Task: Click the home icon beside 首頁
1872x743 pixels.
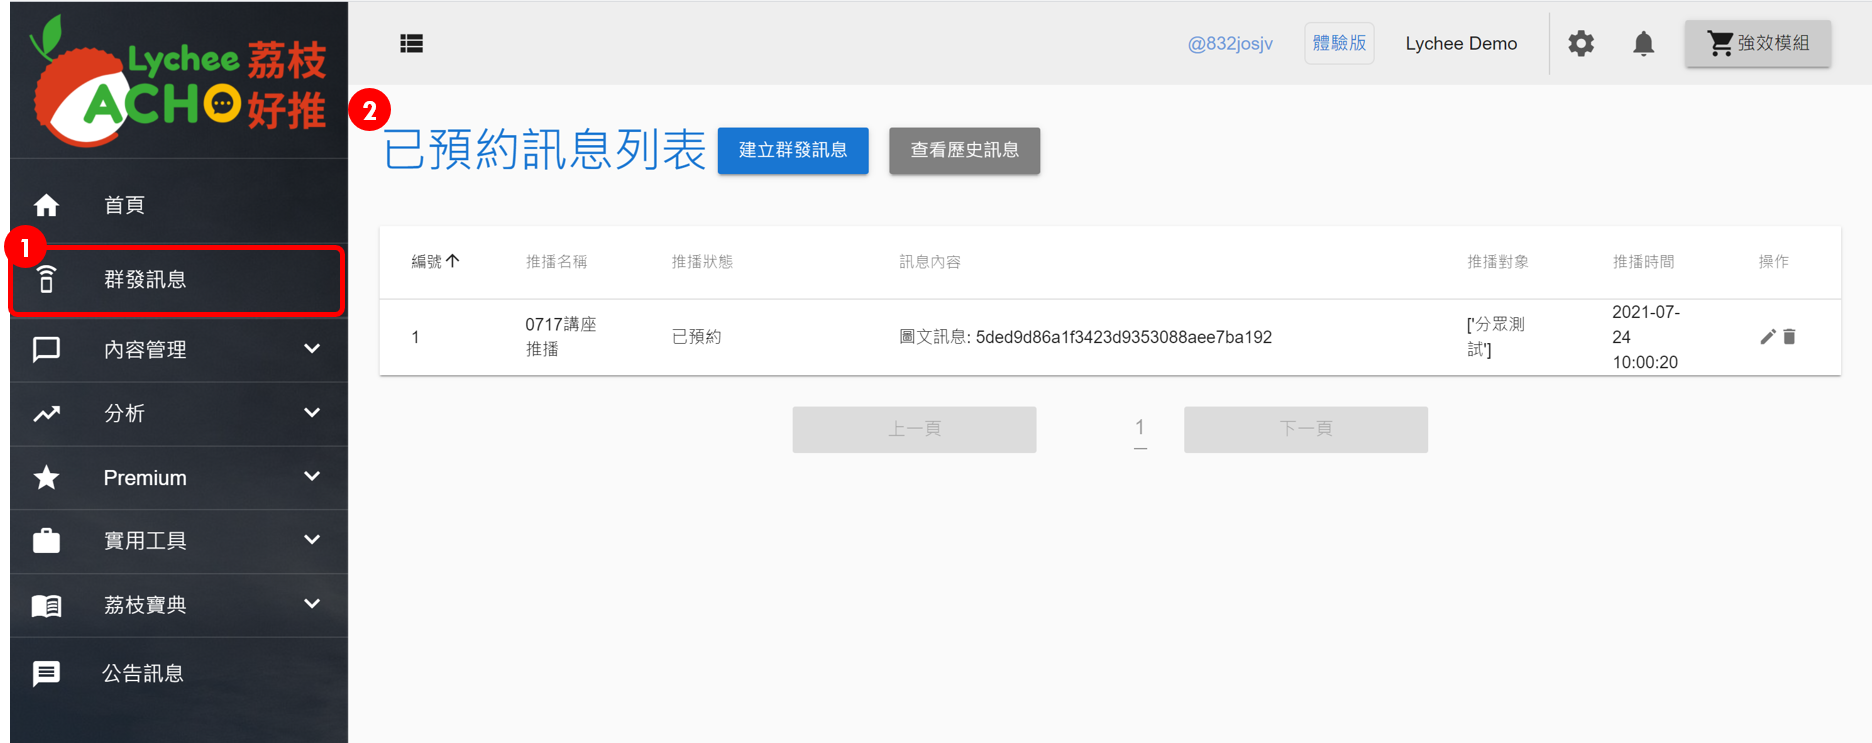Action: pos(46,205)
